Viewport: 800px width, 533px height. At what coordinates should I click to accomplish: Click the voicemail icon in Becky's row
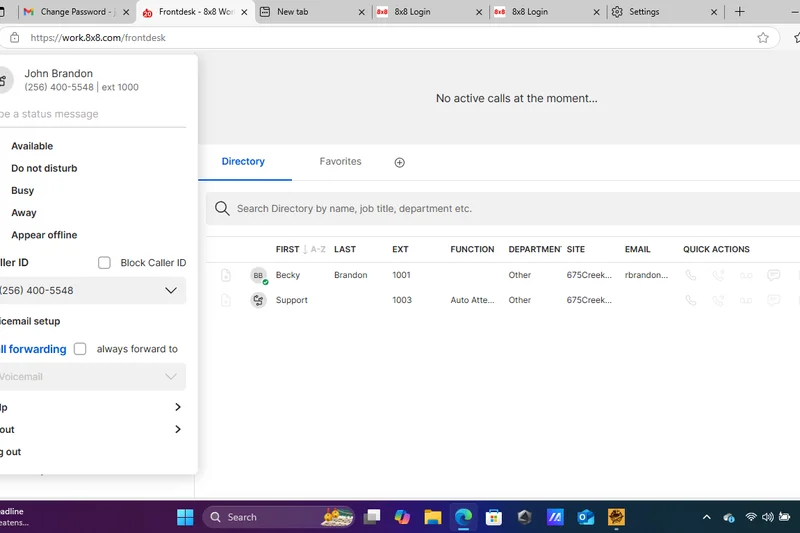click(x=746, y=275)
